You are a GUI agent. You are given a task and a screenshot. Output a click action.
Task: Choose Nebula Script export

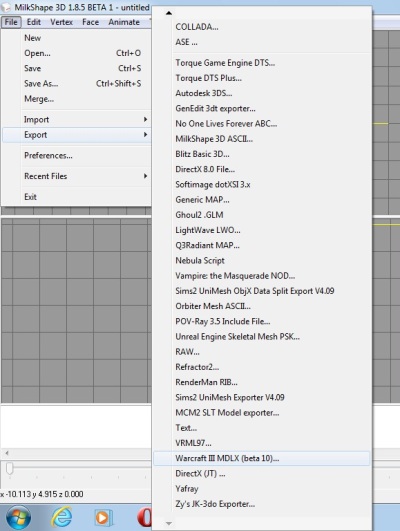261,260
